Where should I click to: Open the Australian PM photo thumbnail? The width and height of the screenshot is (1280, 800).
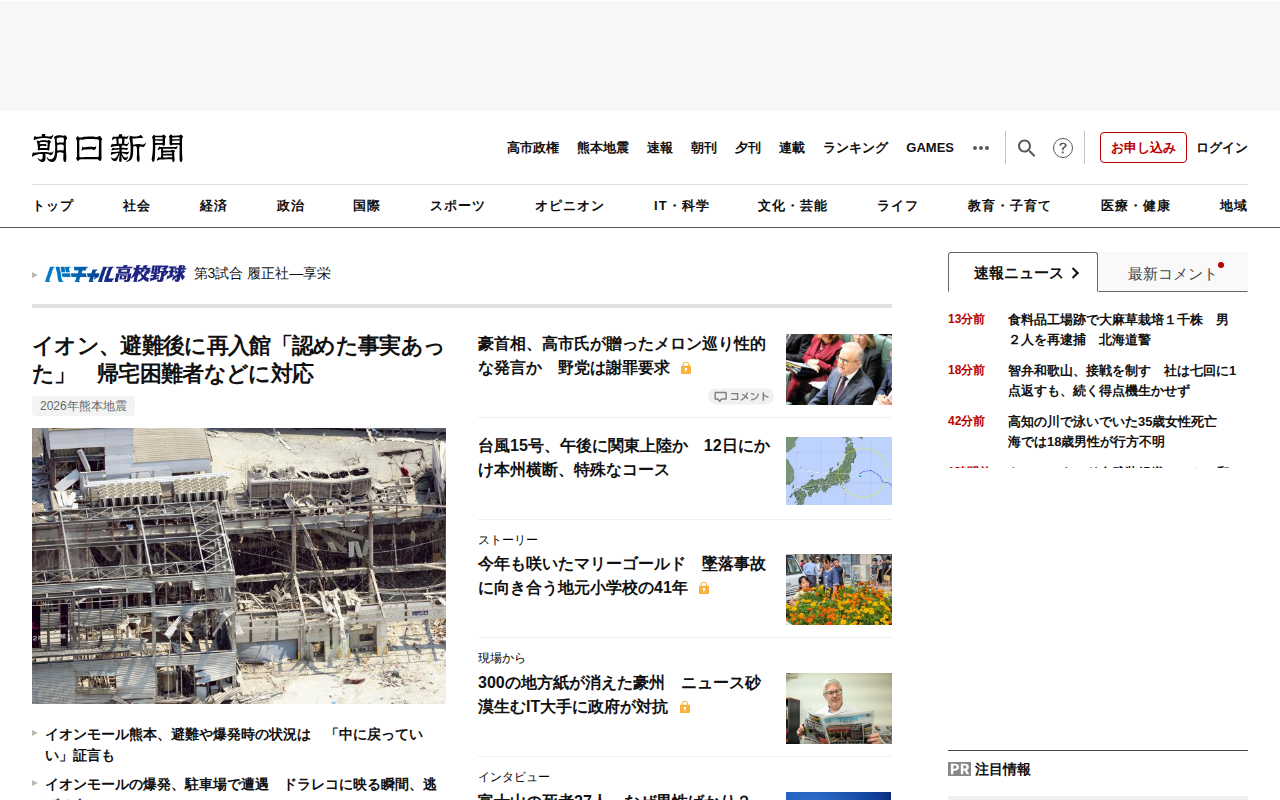click(839, 369)
